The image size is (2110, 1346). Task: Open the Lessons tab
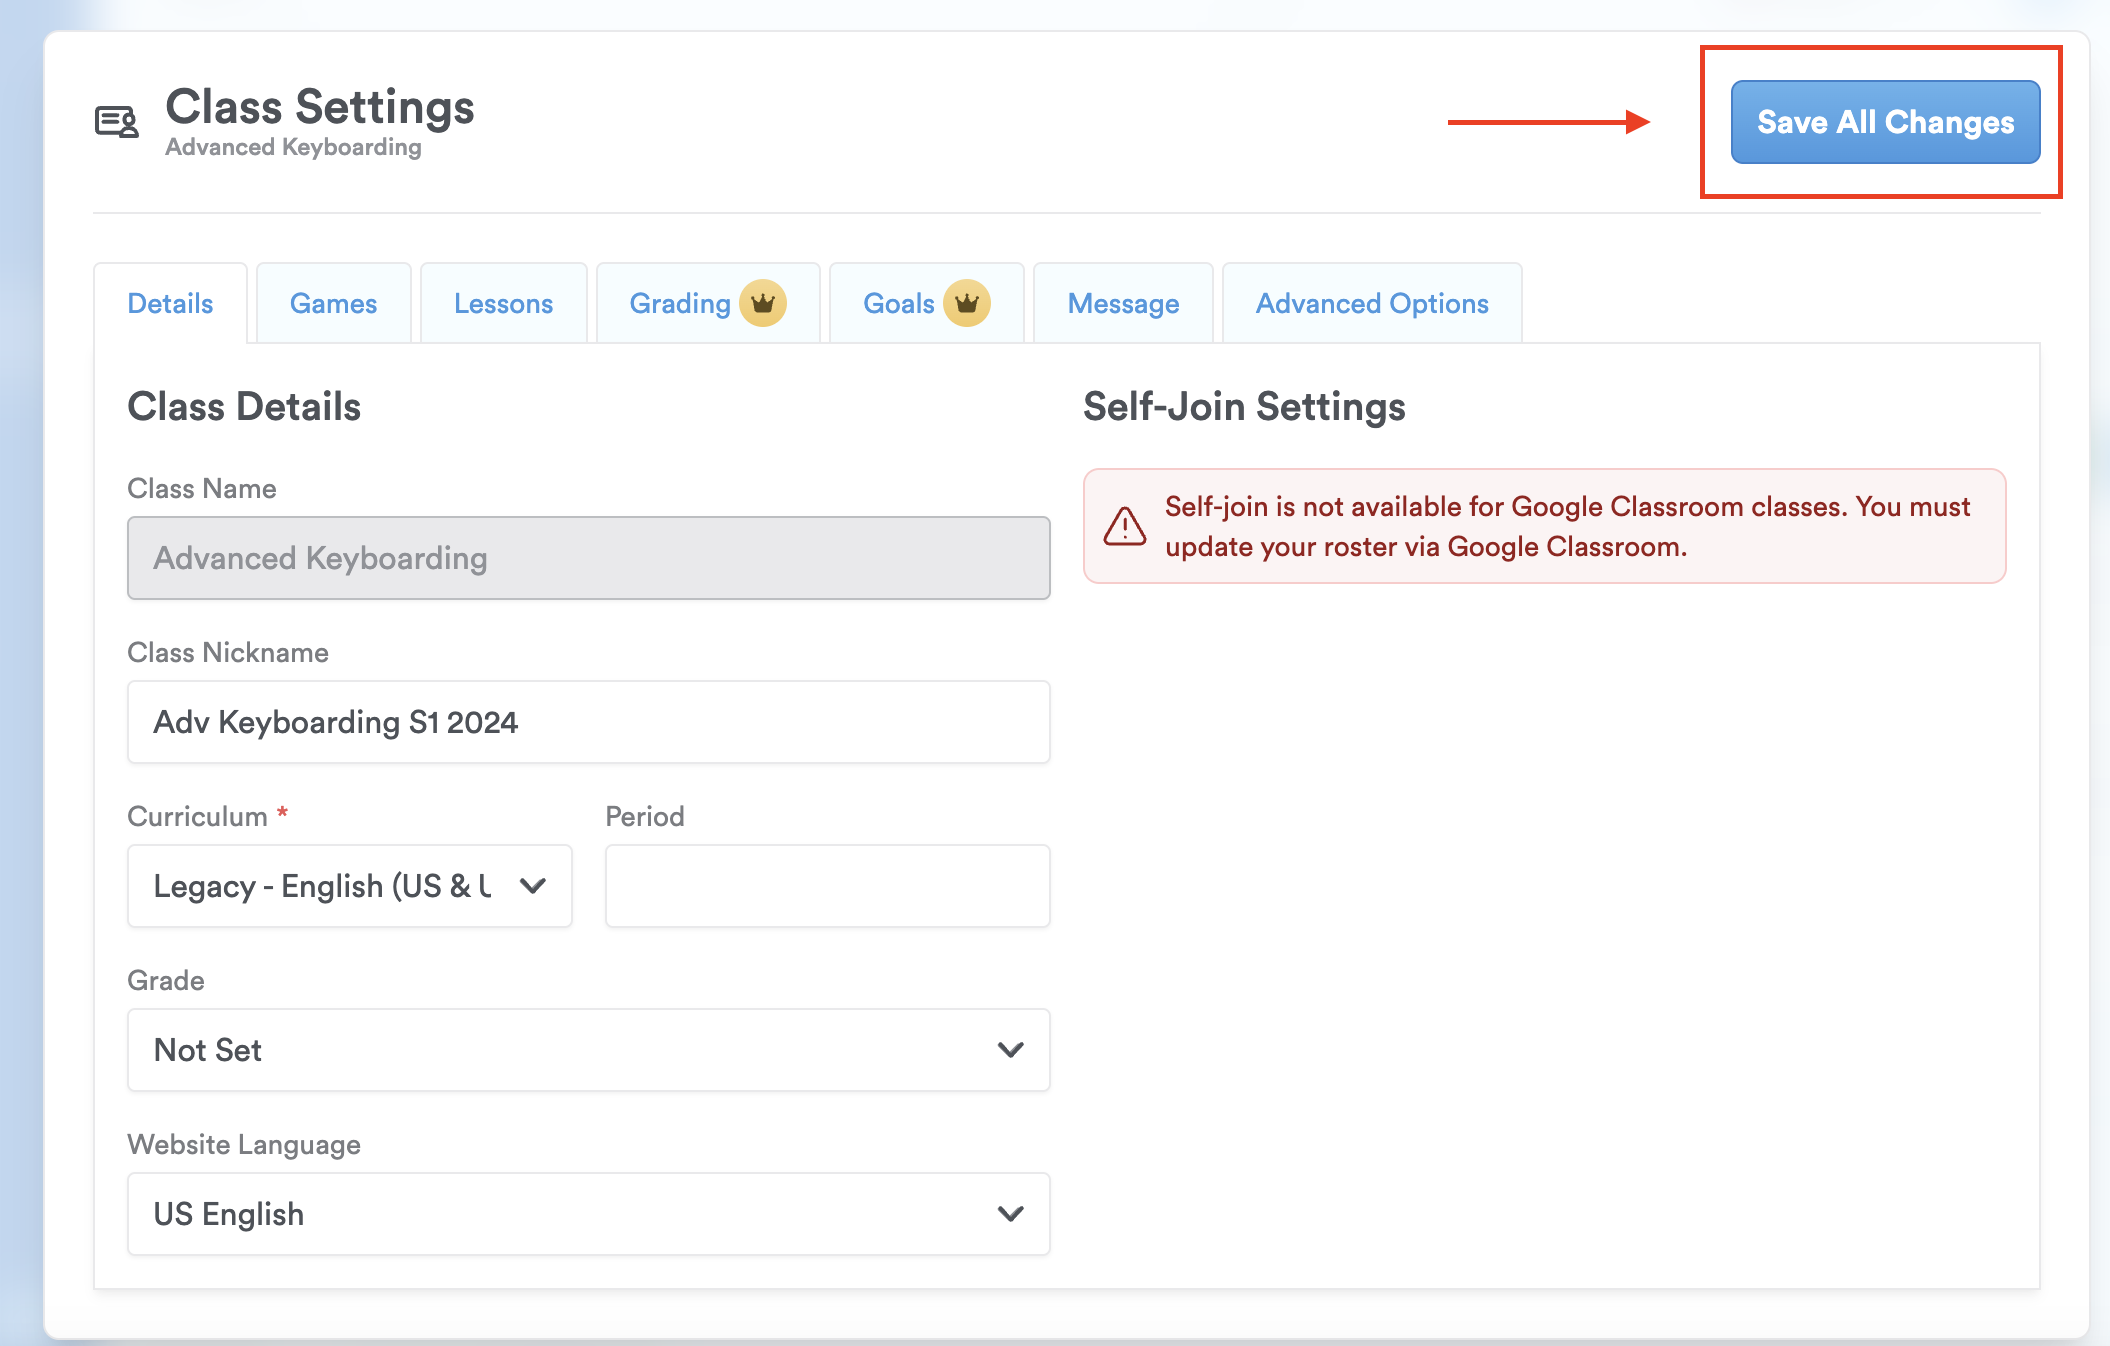503,304
